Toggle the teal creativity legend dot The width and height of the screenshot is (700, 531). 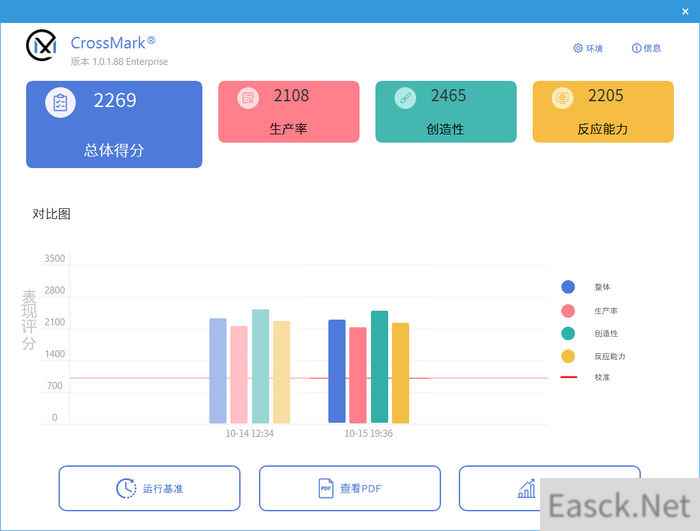[568, 333]
